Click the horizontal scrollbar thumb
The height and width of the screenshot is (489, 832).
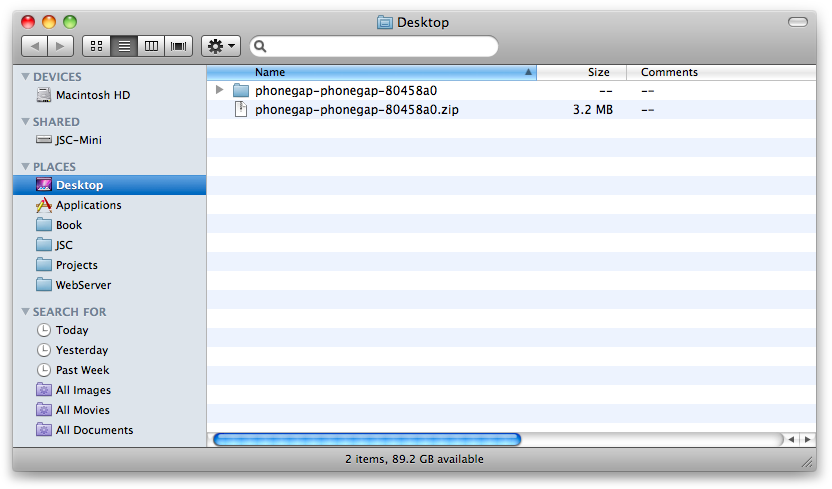coord(367,439)
